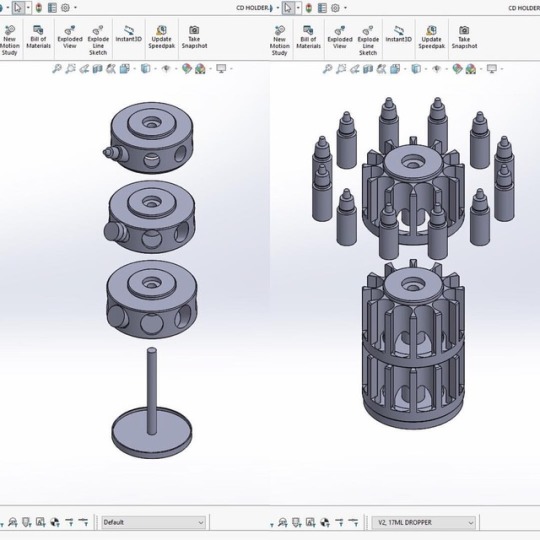Click Take Snapshot in the 17ML DROPPER window
This screenshot has width=540, height=540.
464,37
